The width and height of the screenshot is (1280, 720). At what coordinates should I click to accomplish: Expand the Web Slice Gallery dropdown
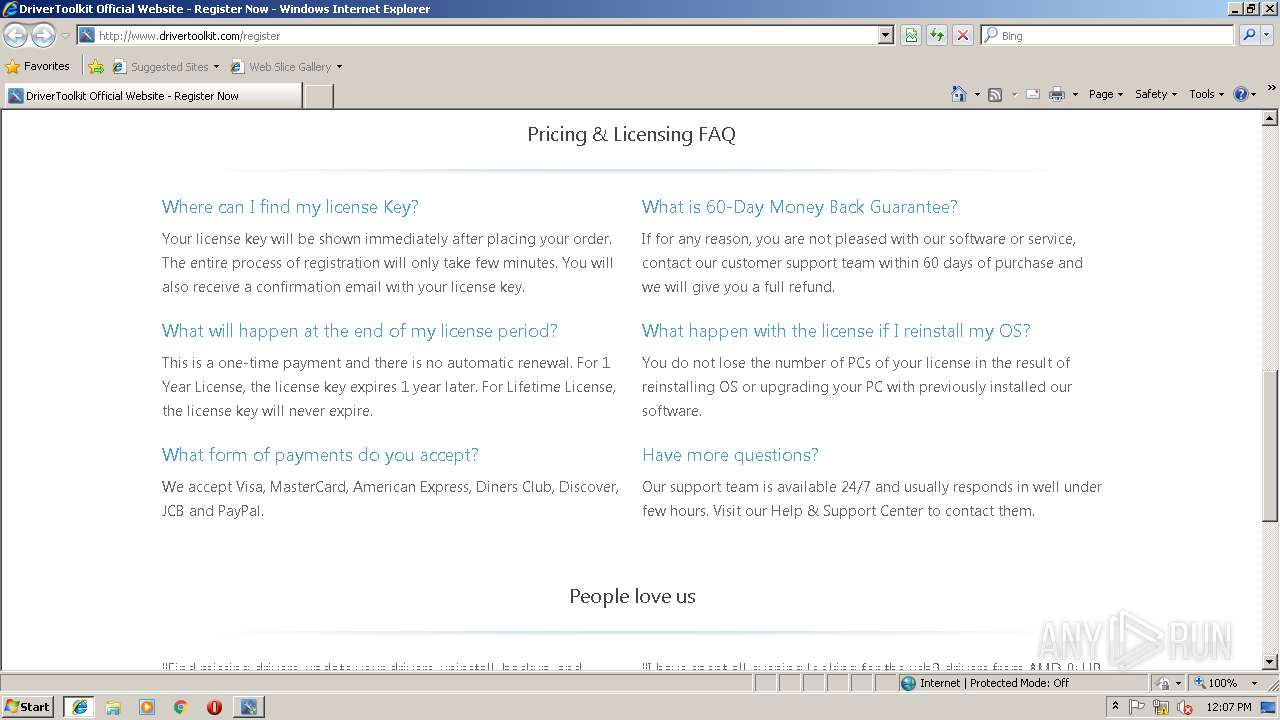point(339,67)
